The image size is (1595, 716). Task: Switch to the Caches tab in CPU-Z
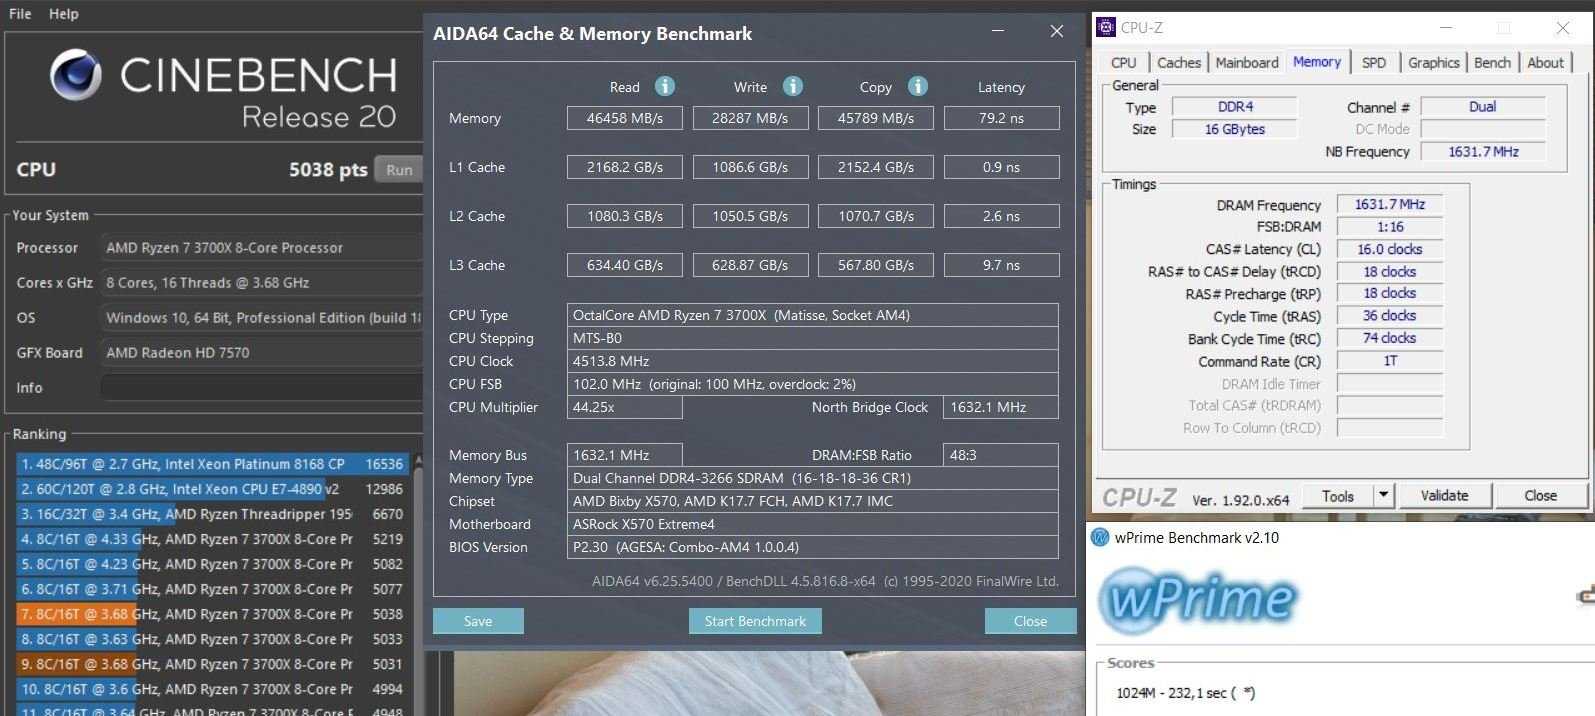point(1178,62)
